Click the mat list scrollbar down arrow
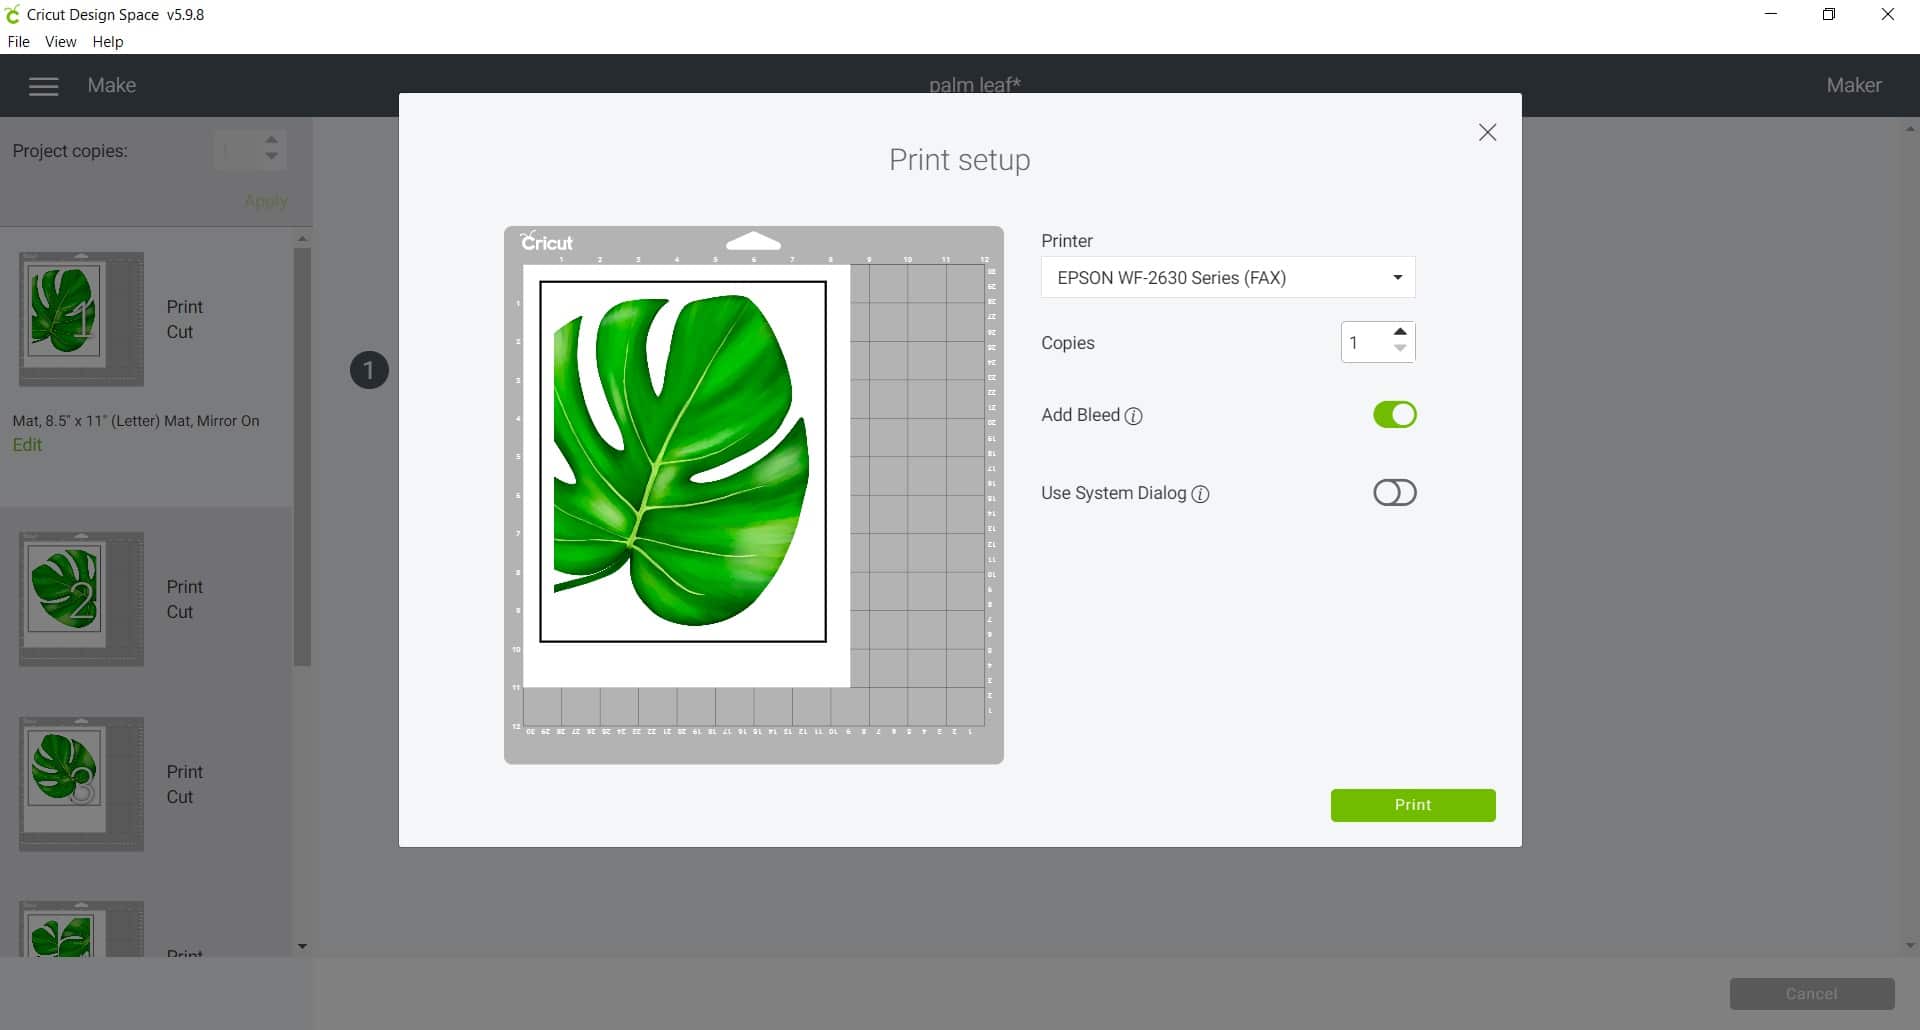 pos(302,946)
